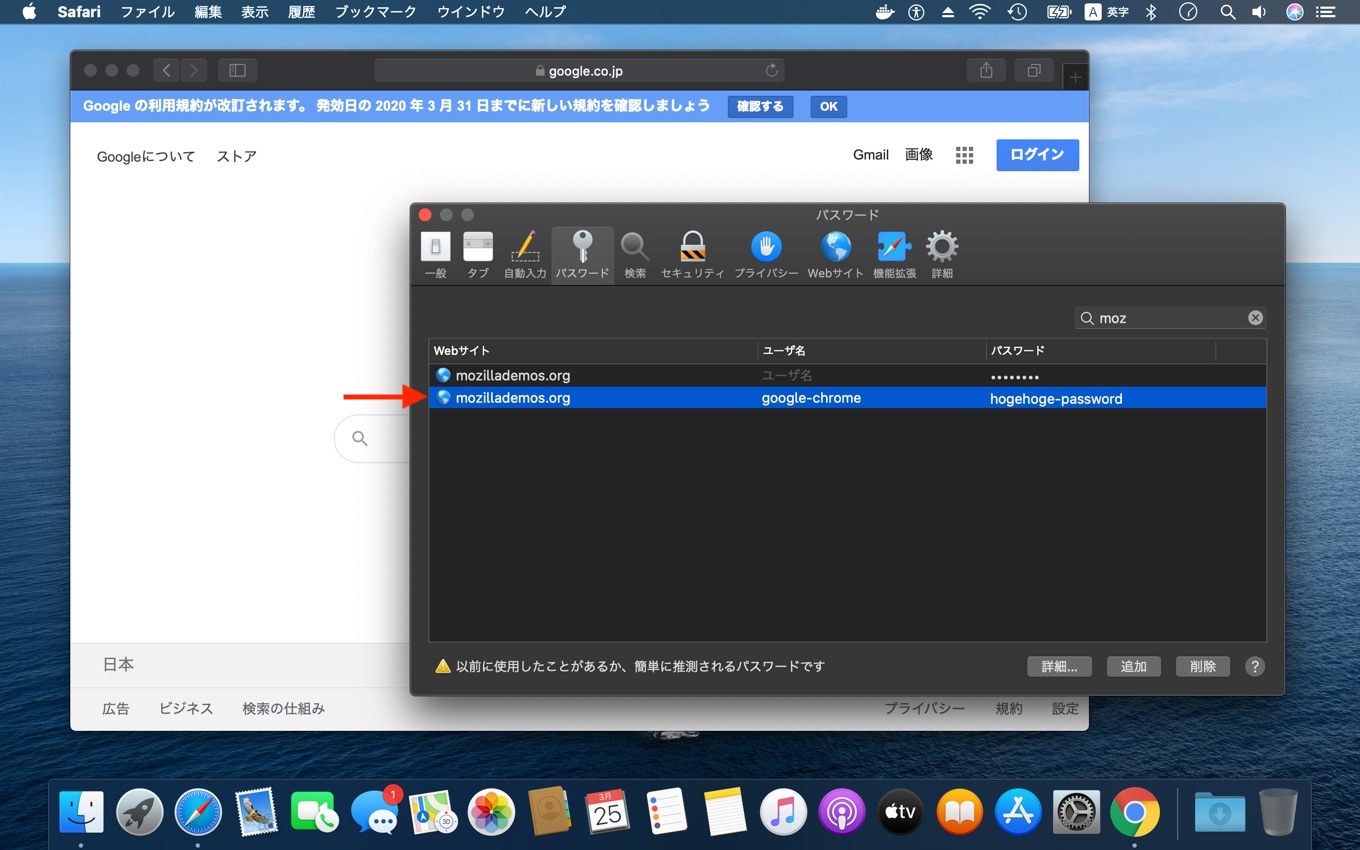Open the 画像 link on Google
Screen dimensions: 1360x850
tap(919, 154)
